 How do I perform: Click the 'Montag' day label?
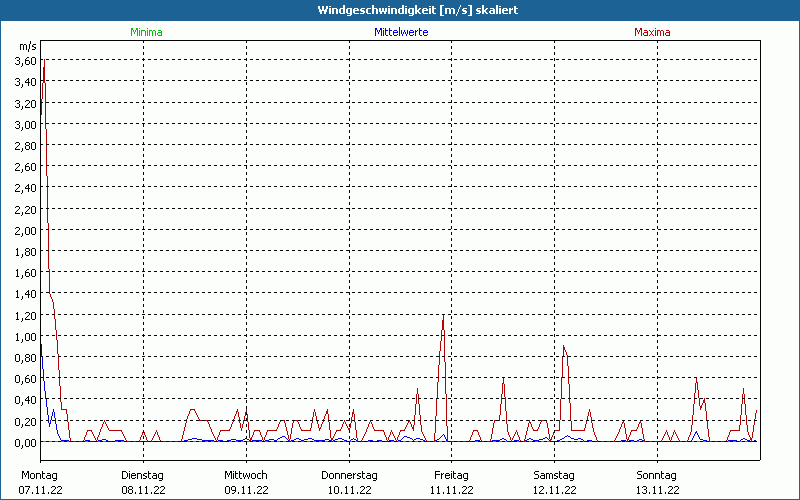tap(40, 476)
